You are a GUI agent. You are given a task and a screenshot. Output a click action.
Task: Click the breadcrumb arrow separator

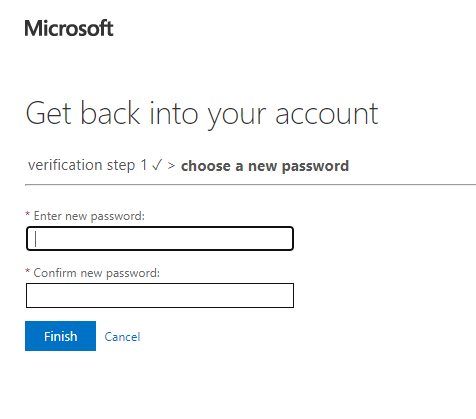(x=171, y=166)
